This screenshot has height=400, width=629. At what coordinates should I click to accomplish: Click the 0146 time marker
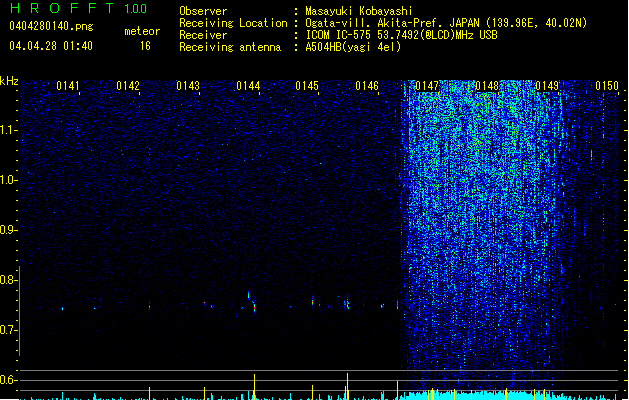[x=367, y=86]
